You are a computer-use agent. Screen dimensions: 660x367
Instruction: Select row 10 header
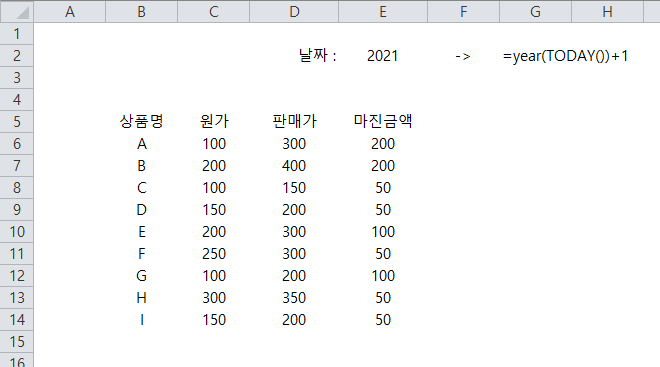pos(17,231)
